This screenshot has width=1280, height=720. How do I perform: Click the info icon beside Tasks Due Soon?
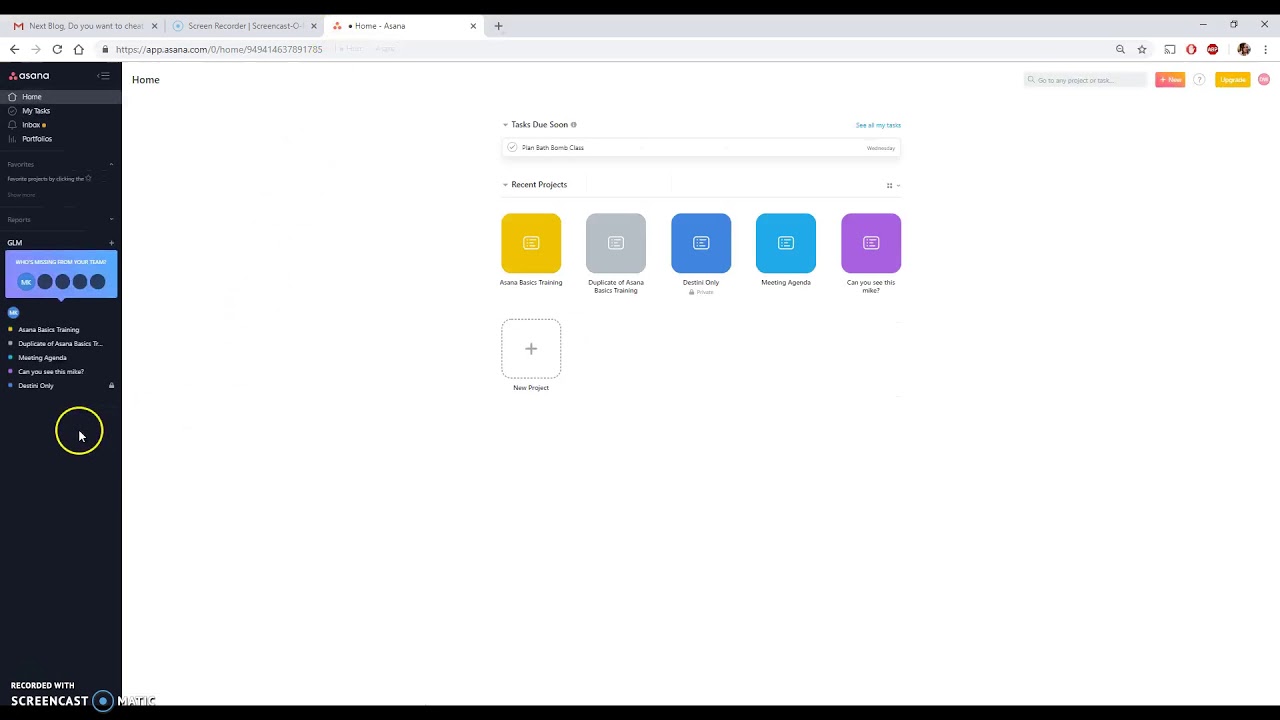573,125
